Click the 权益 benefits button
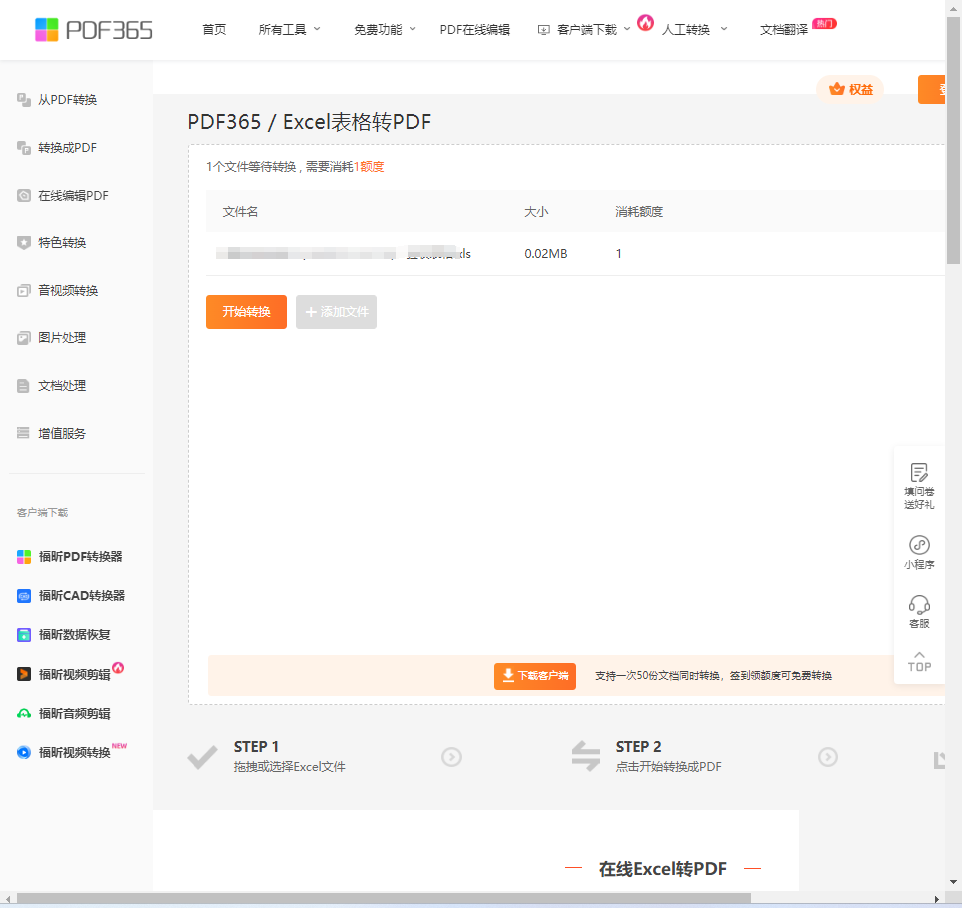This screenshot has width=962, height=908. [850, 90]
